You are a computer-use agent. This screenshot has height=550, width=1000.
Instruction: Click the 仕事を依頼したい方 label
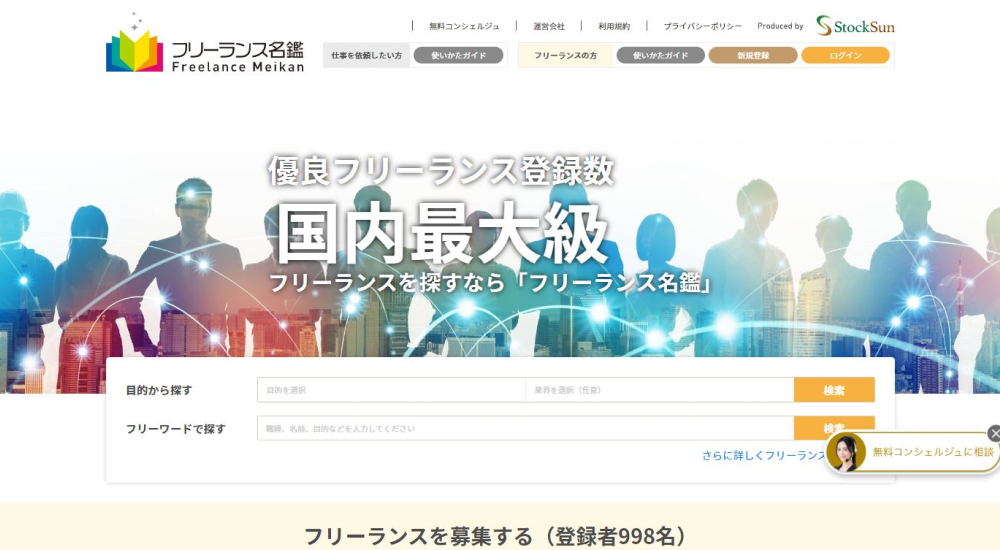click(367, 56)
